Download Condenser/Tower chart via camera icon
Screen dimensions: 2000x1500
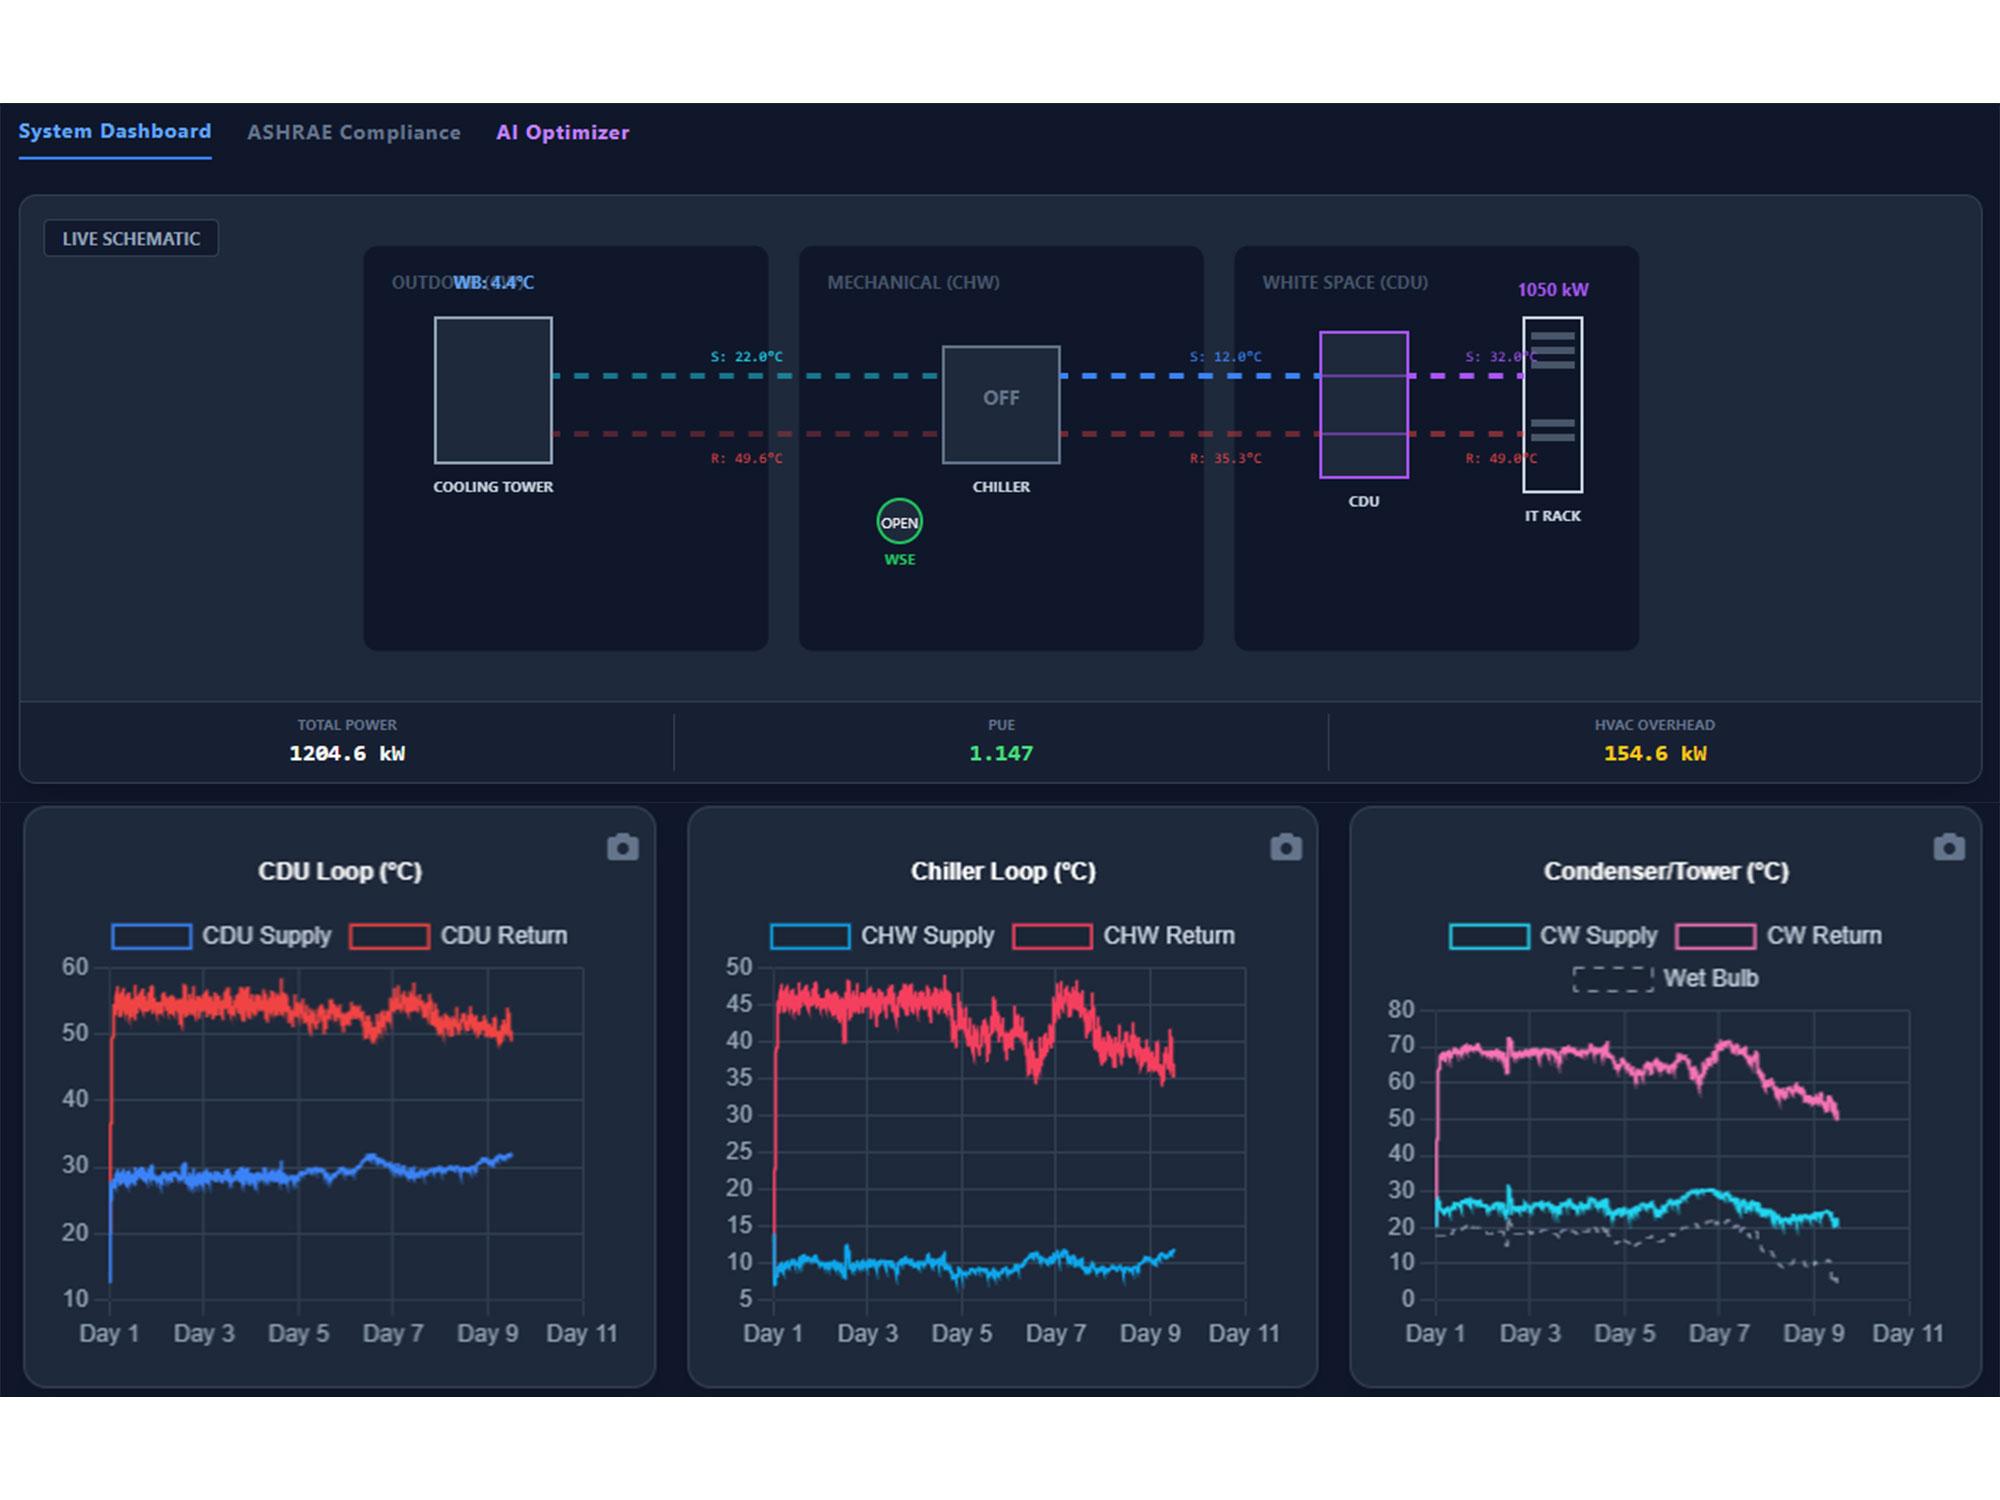(1948, 848)
